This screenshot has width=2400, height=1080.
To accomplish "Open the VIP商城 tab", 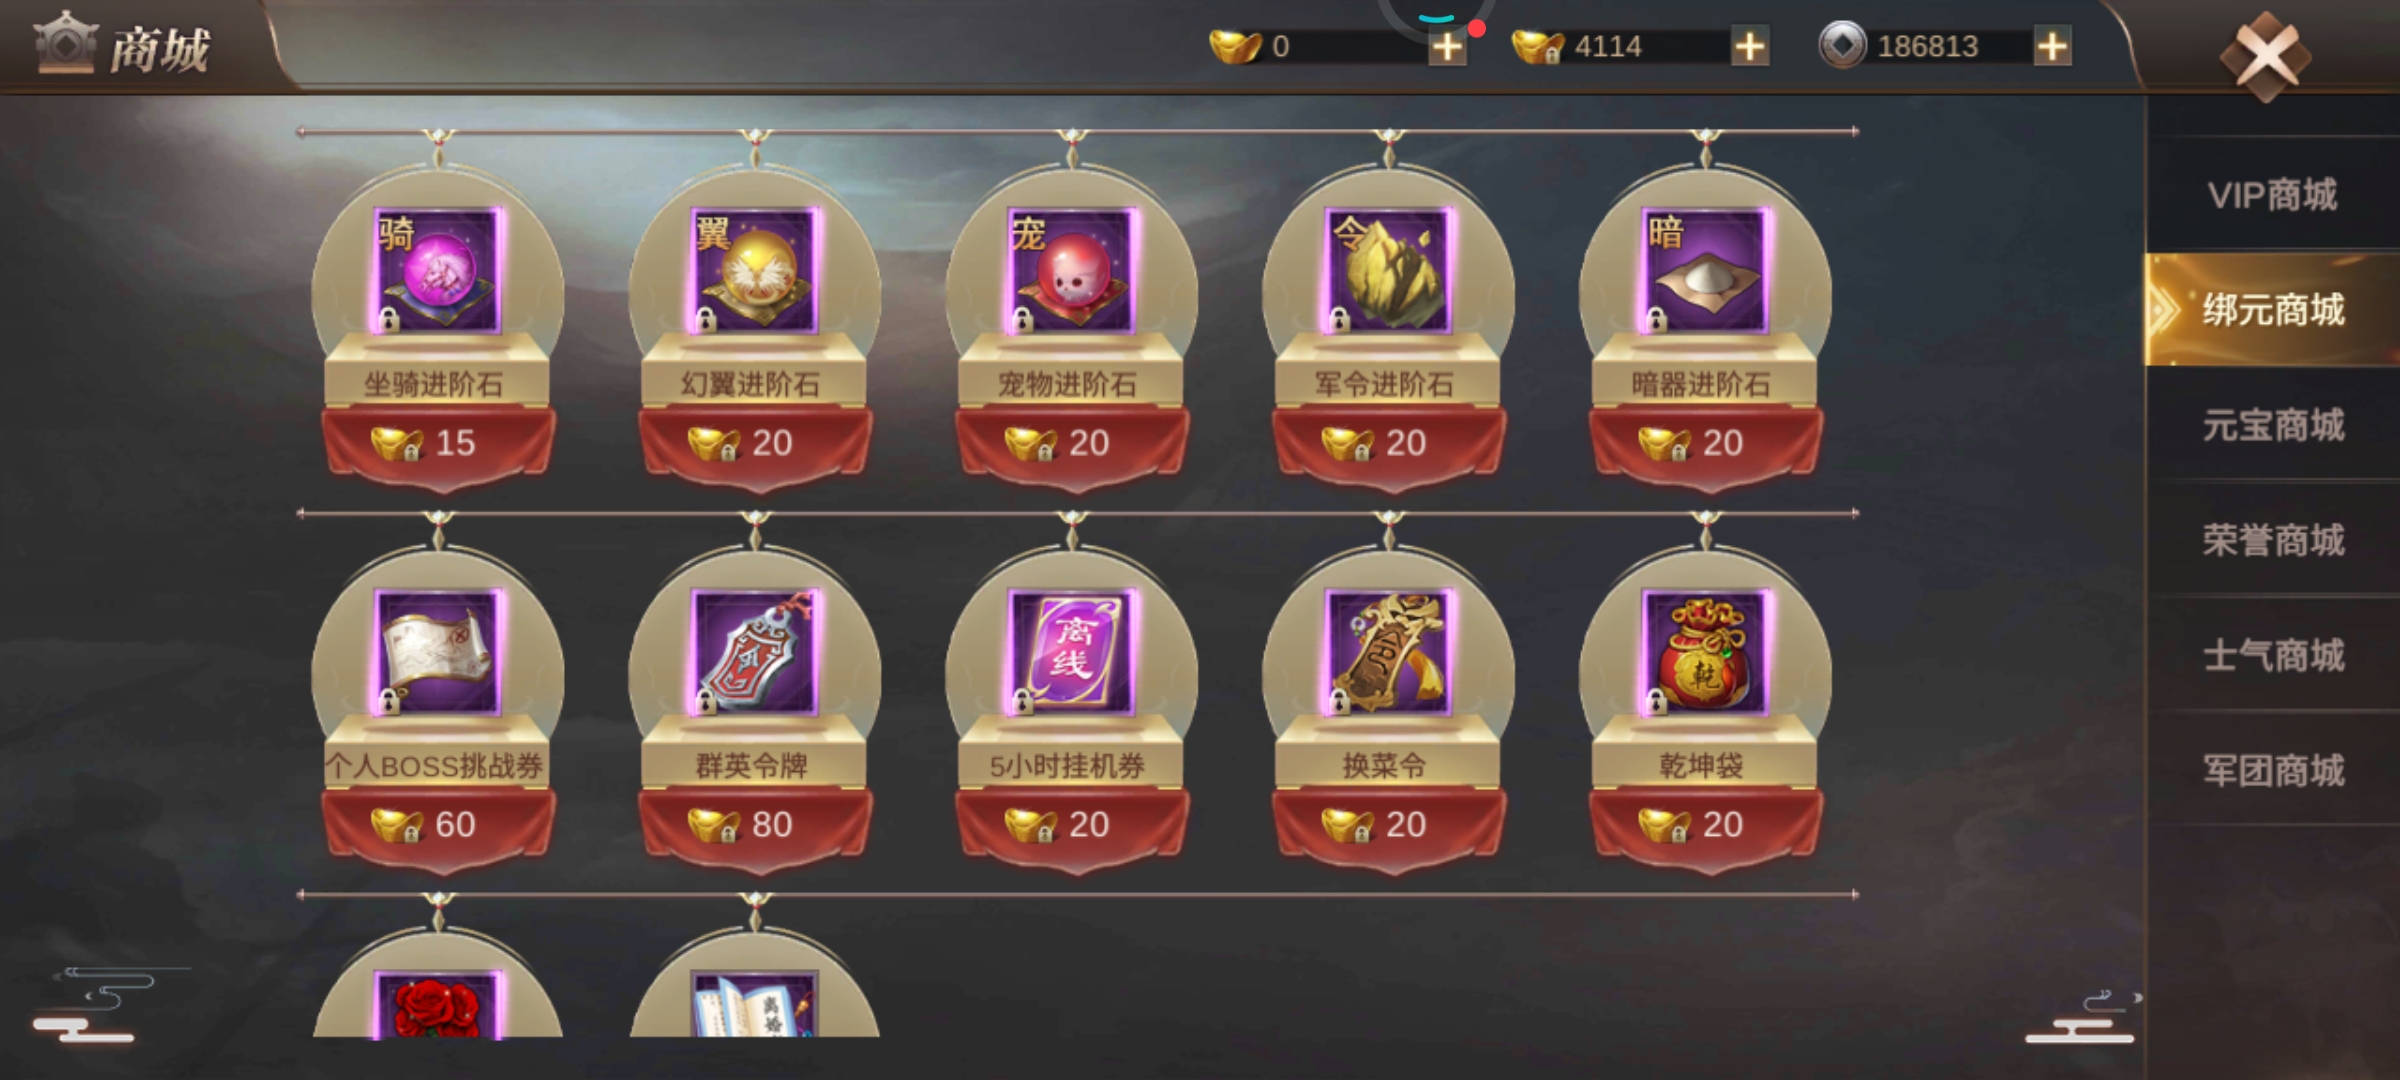I will 2272,194.
